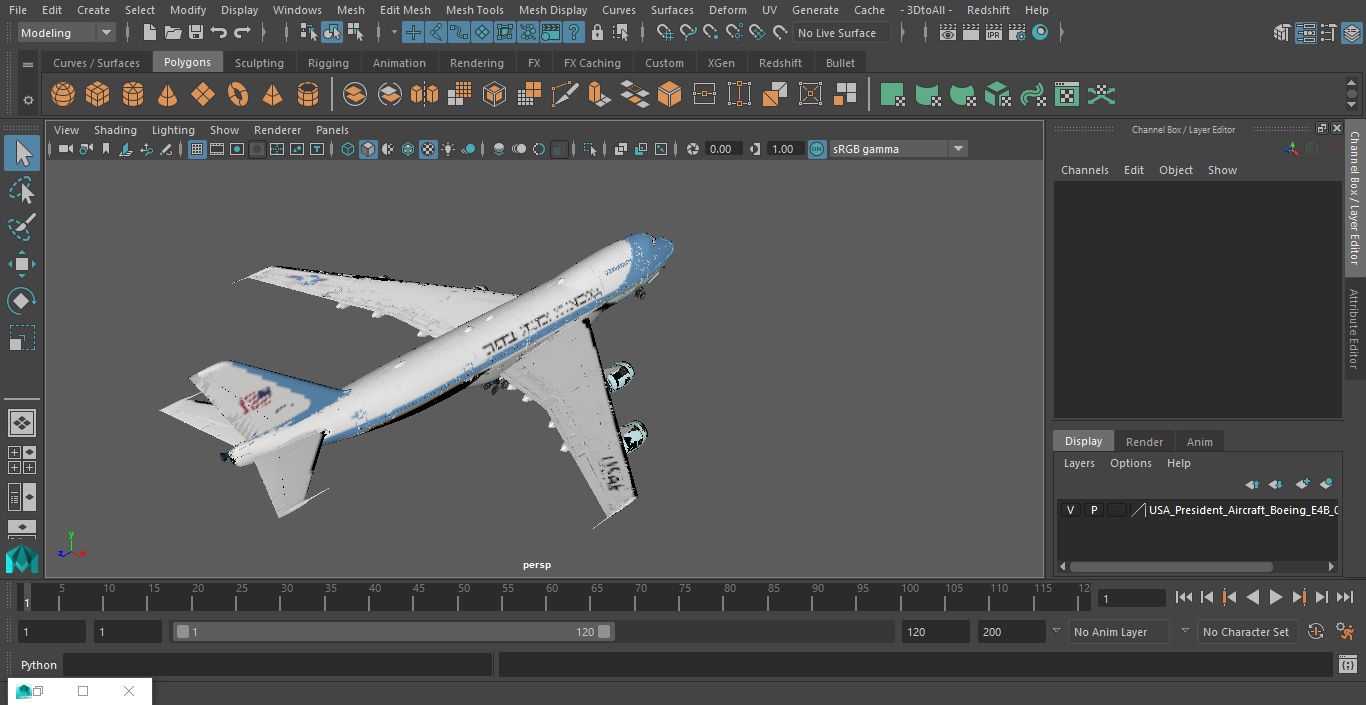The height and width of the screenshot is (705, 1366).
Task: Click the time range slider bar
Action: point(394,632)
